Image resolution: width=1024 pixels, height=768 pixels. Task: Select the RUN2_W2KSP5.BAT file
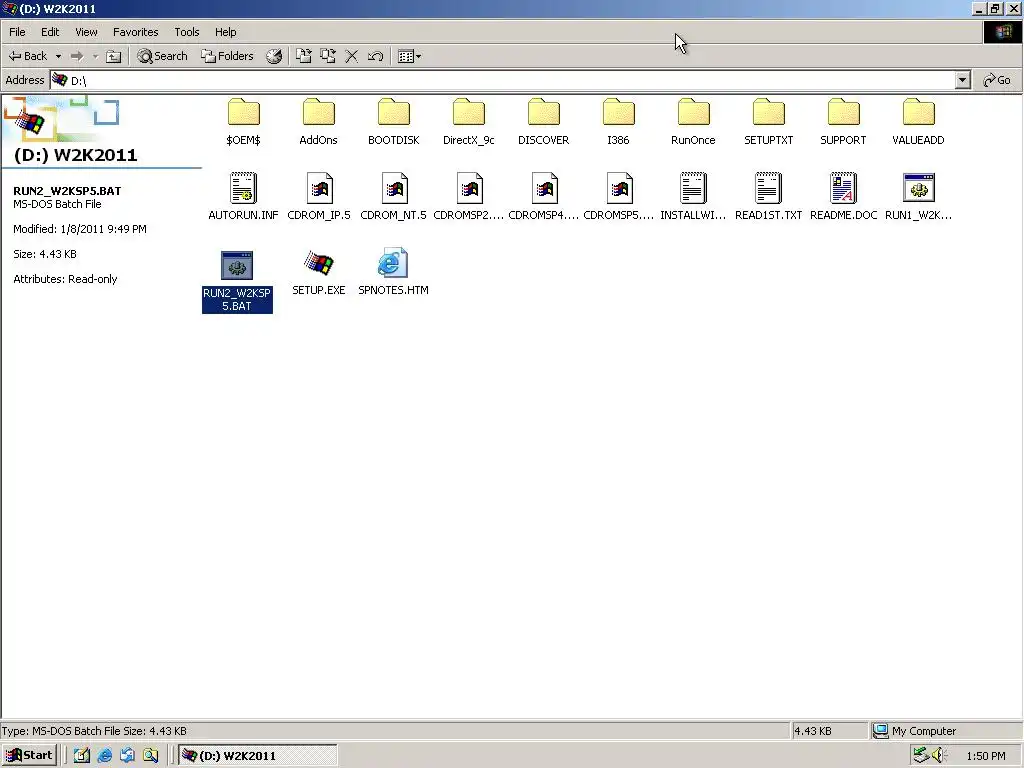click(237, 282)
